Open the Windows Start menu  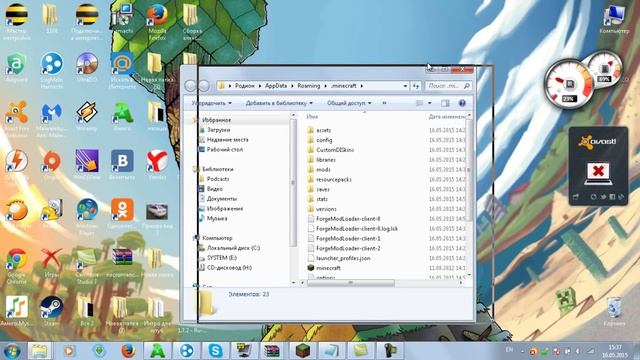(x=12, y=351)
